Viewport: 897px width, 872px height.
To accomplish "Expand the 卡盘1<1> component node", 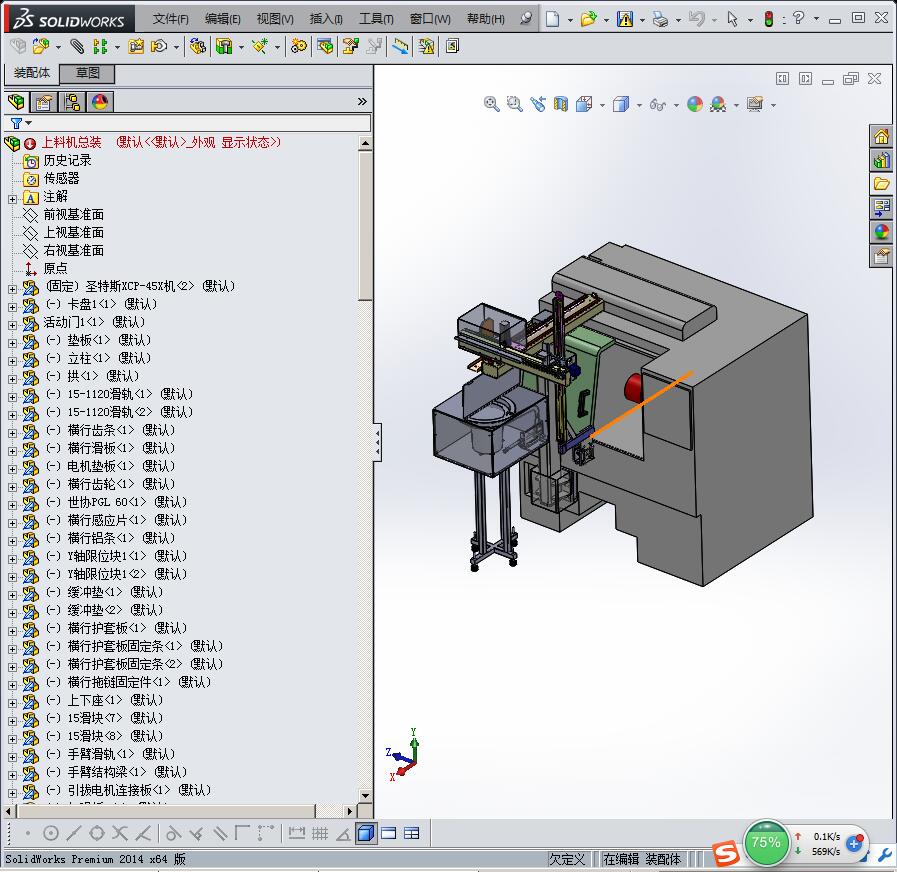I will point(13,307).
